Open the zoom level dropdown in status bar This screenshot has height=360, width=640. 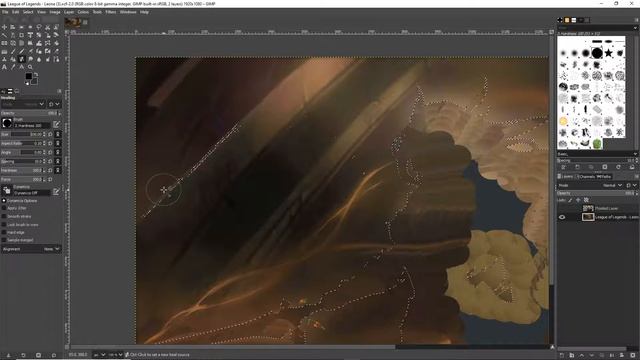116,355
